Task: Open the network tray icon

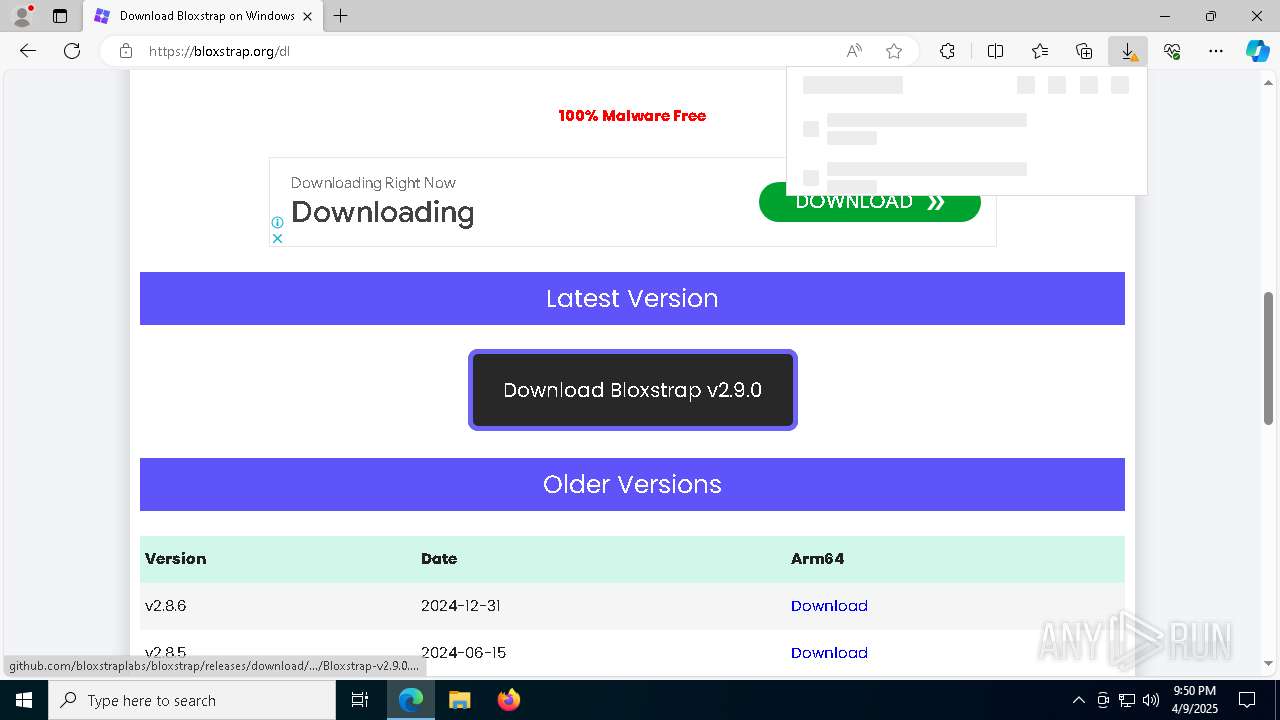Action: [1127, 700]
